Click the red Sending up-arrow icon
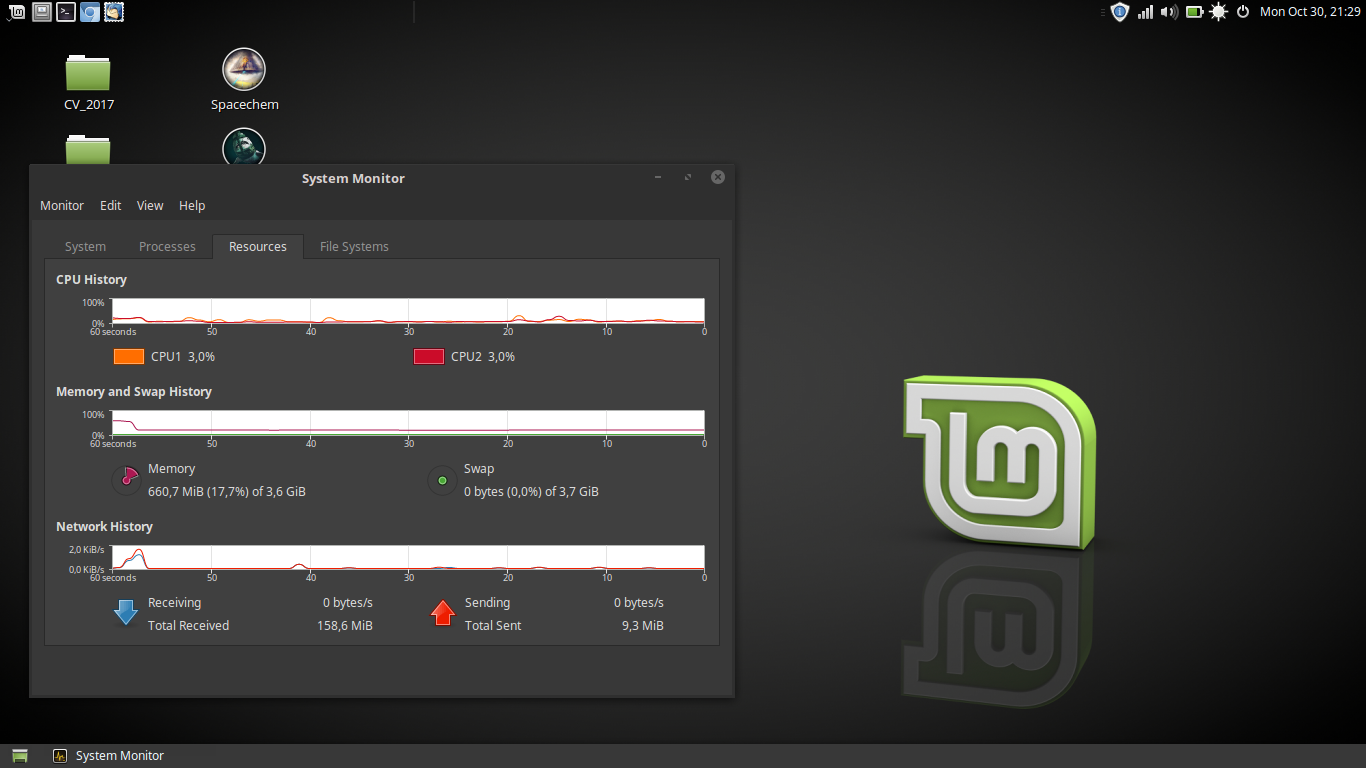 pos(442,613)
